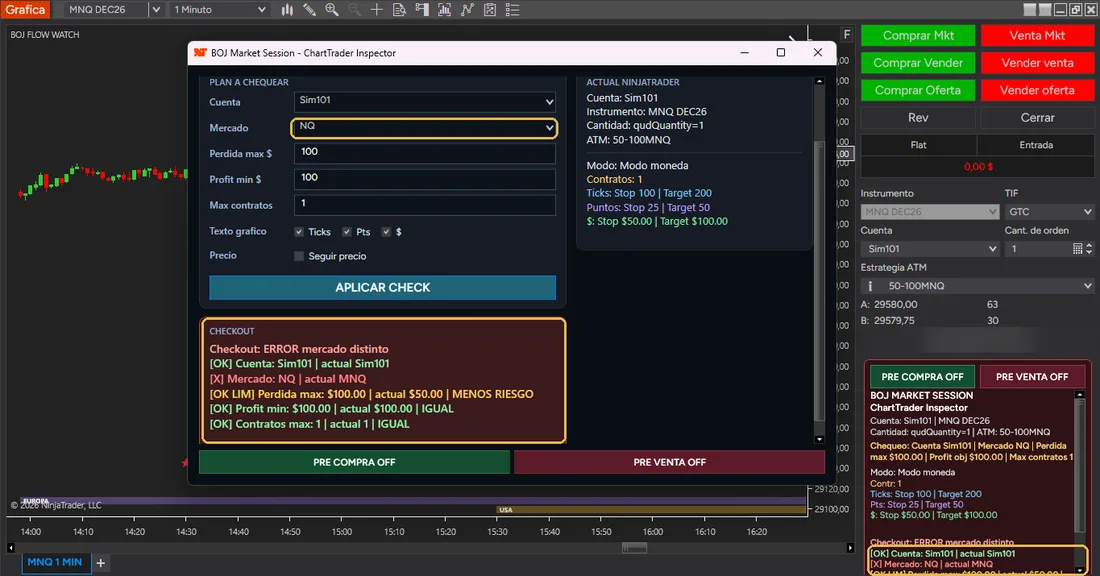Enable the Seguir precio checkbox
Image resolution: width=1100 pixels, height=576 pixels.
coord(299,256)
